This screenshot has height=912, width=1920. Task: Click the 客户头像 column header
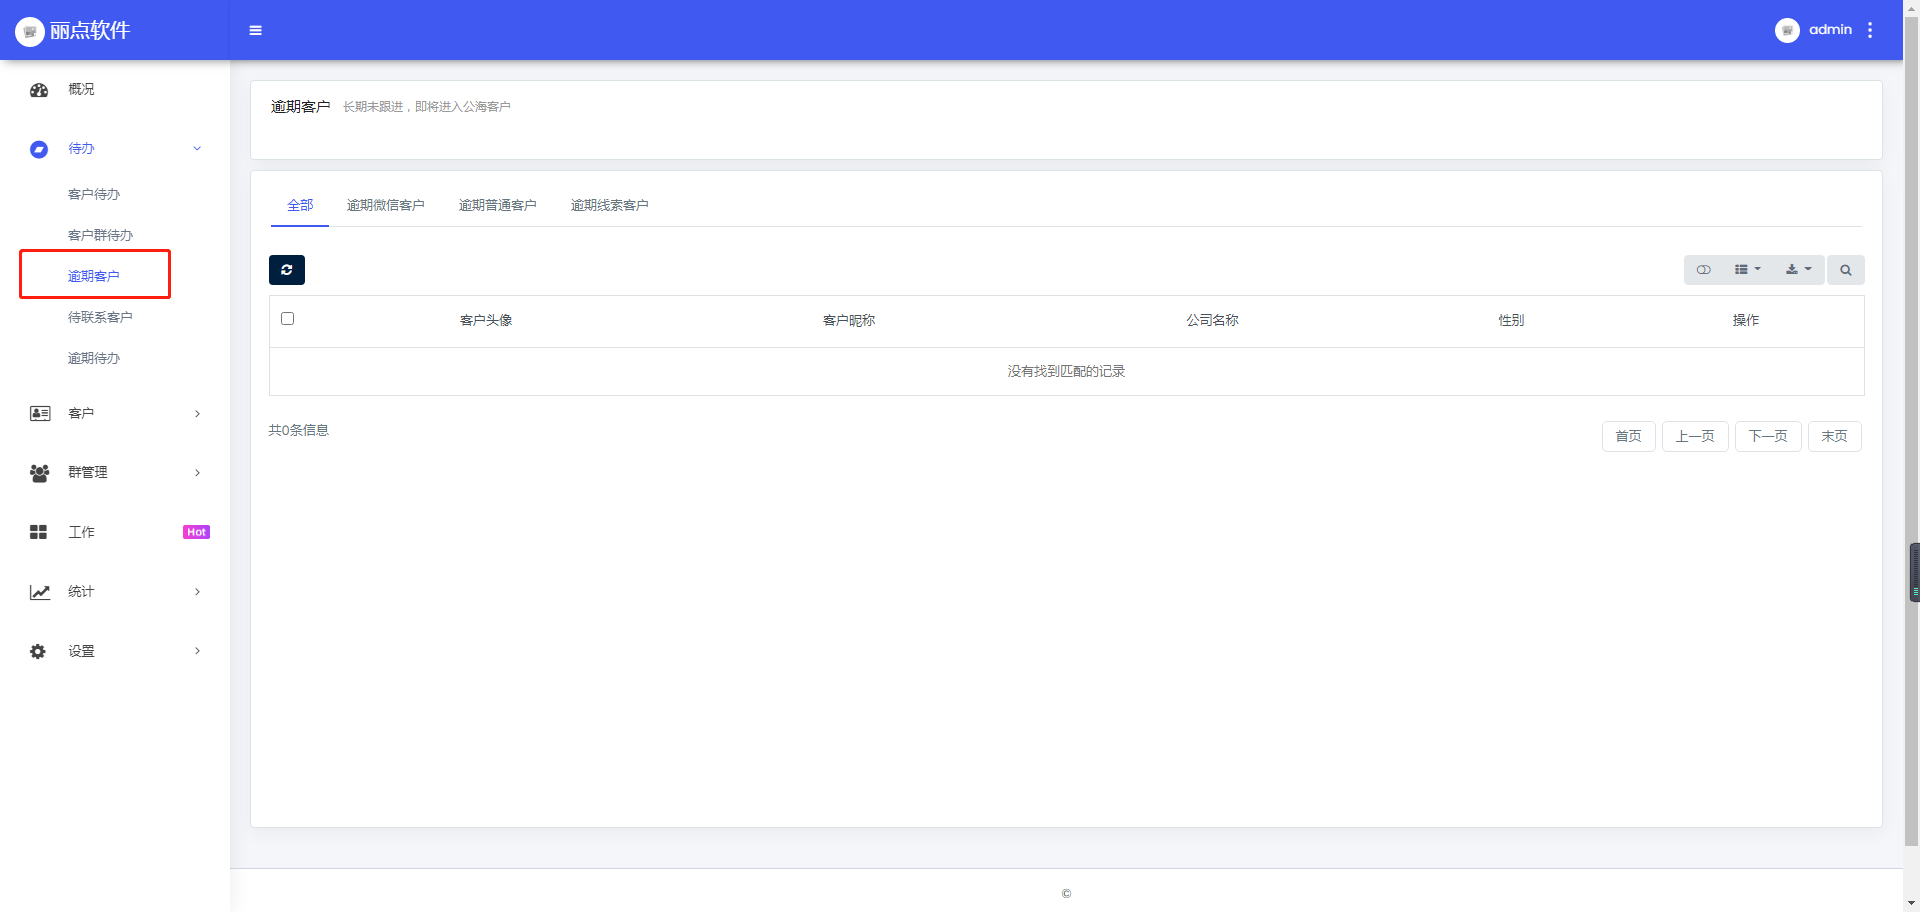(486, 320)
